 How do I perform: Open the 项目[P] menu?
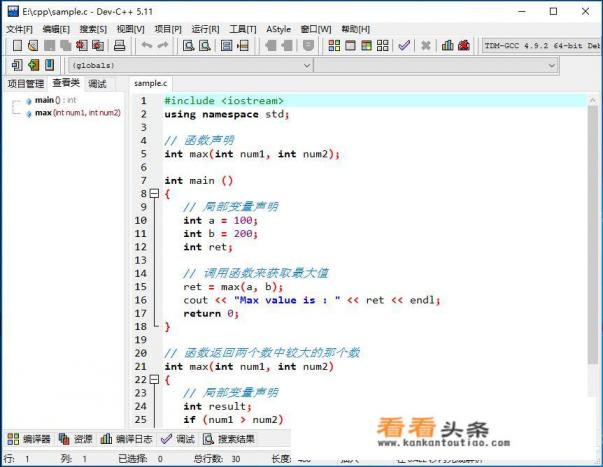pyautogui.click(x=168, y=29)
